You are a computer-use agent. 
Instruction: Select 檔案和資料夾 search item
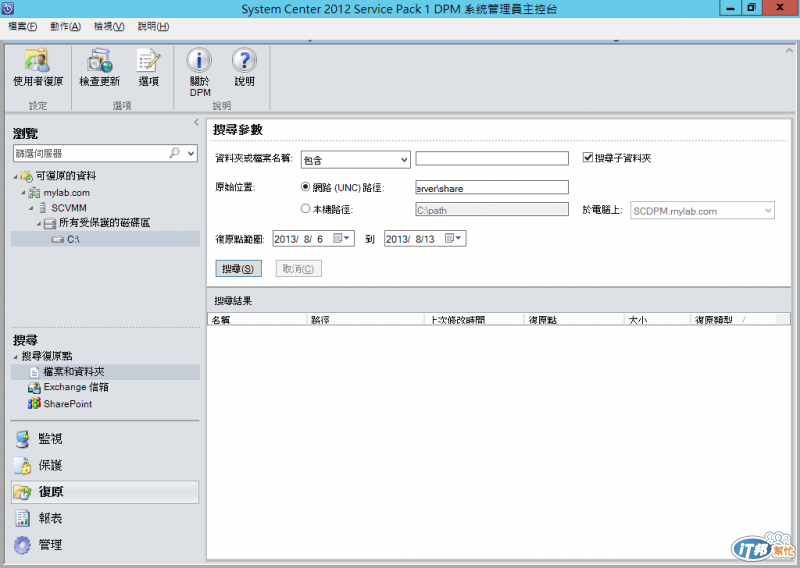74,372
